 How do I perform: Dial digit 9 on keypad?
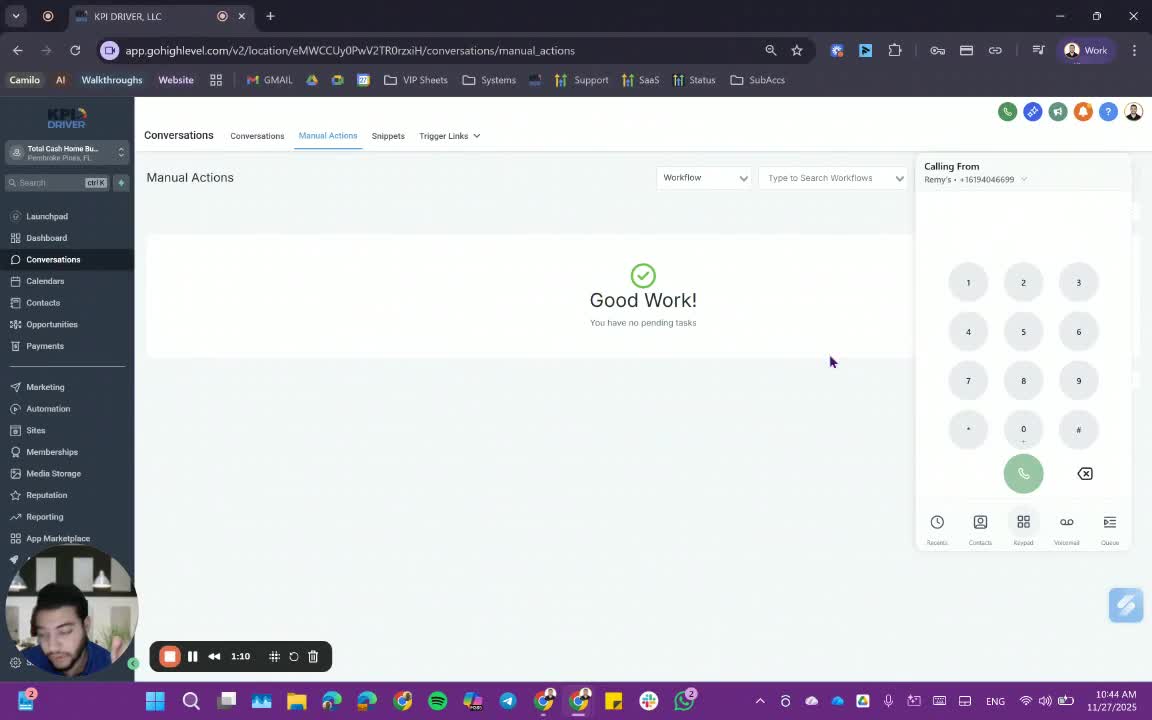[x=1079, y=381]
